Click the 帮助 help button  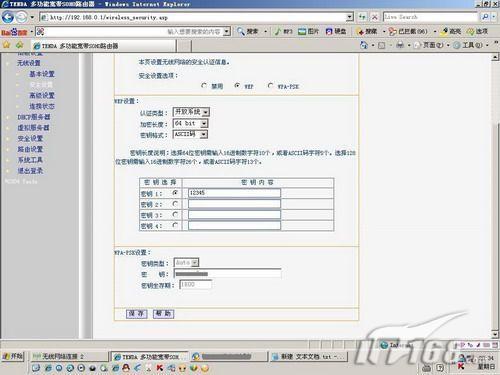(163, 314)
